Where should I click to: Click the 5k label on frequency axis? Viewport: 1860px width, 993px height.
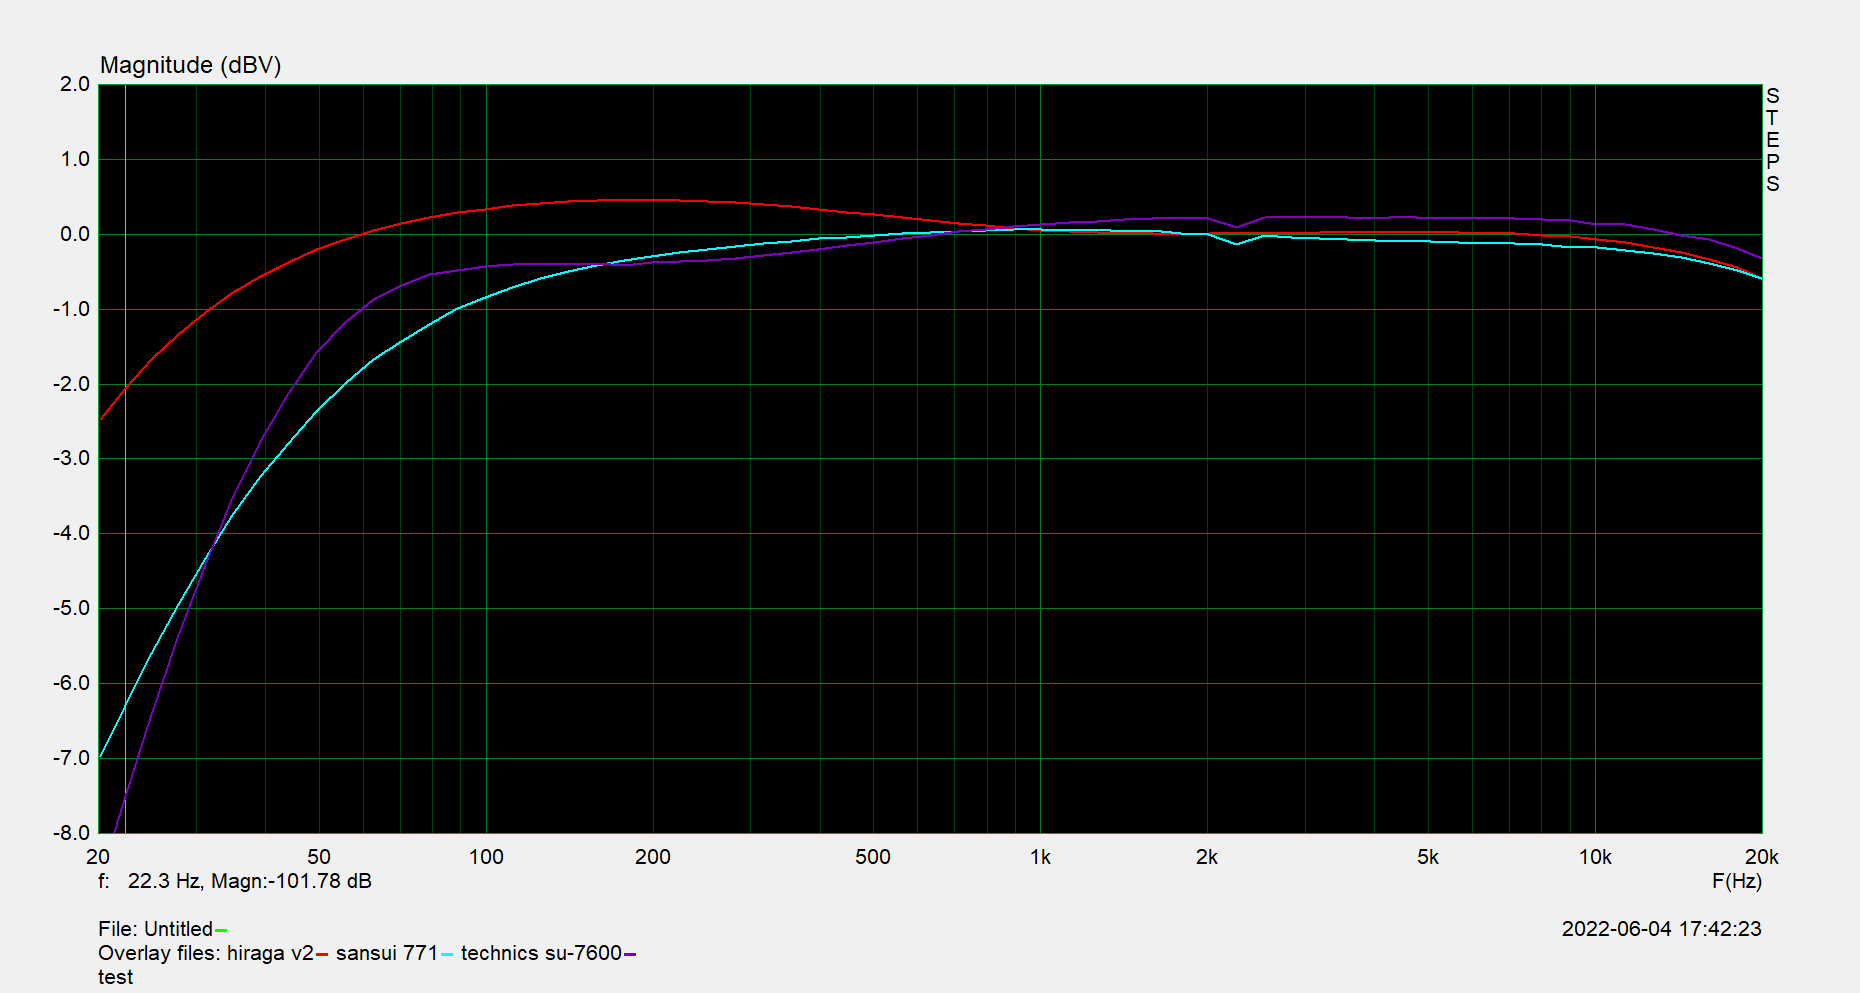pos(1427,857)
